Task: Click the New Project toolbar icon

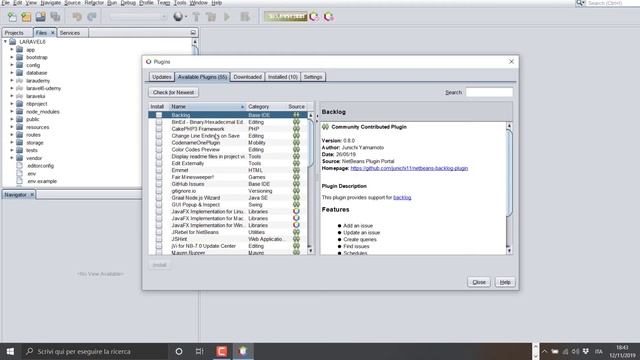Action: point(27,17)
